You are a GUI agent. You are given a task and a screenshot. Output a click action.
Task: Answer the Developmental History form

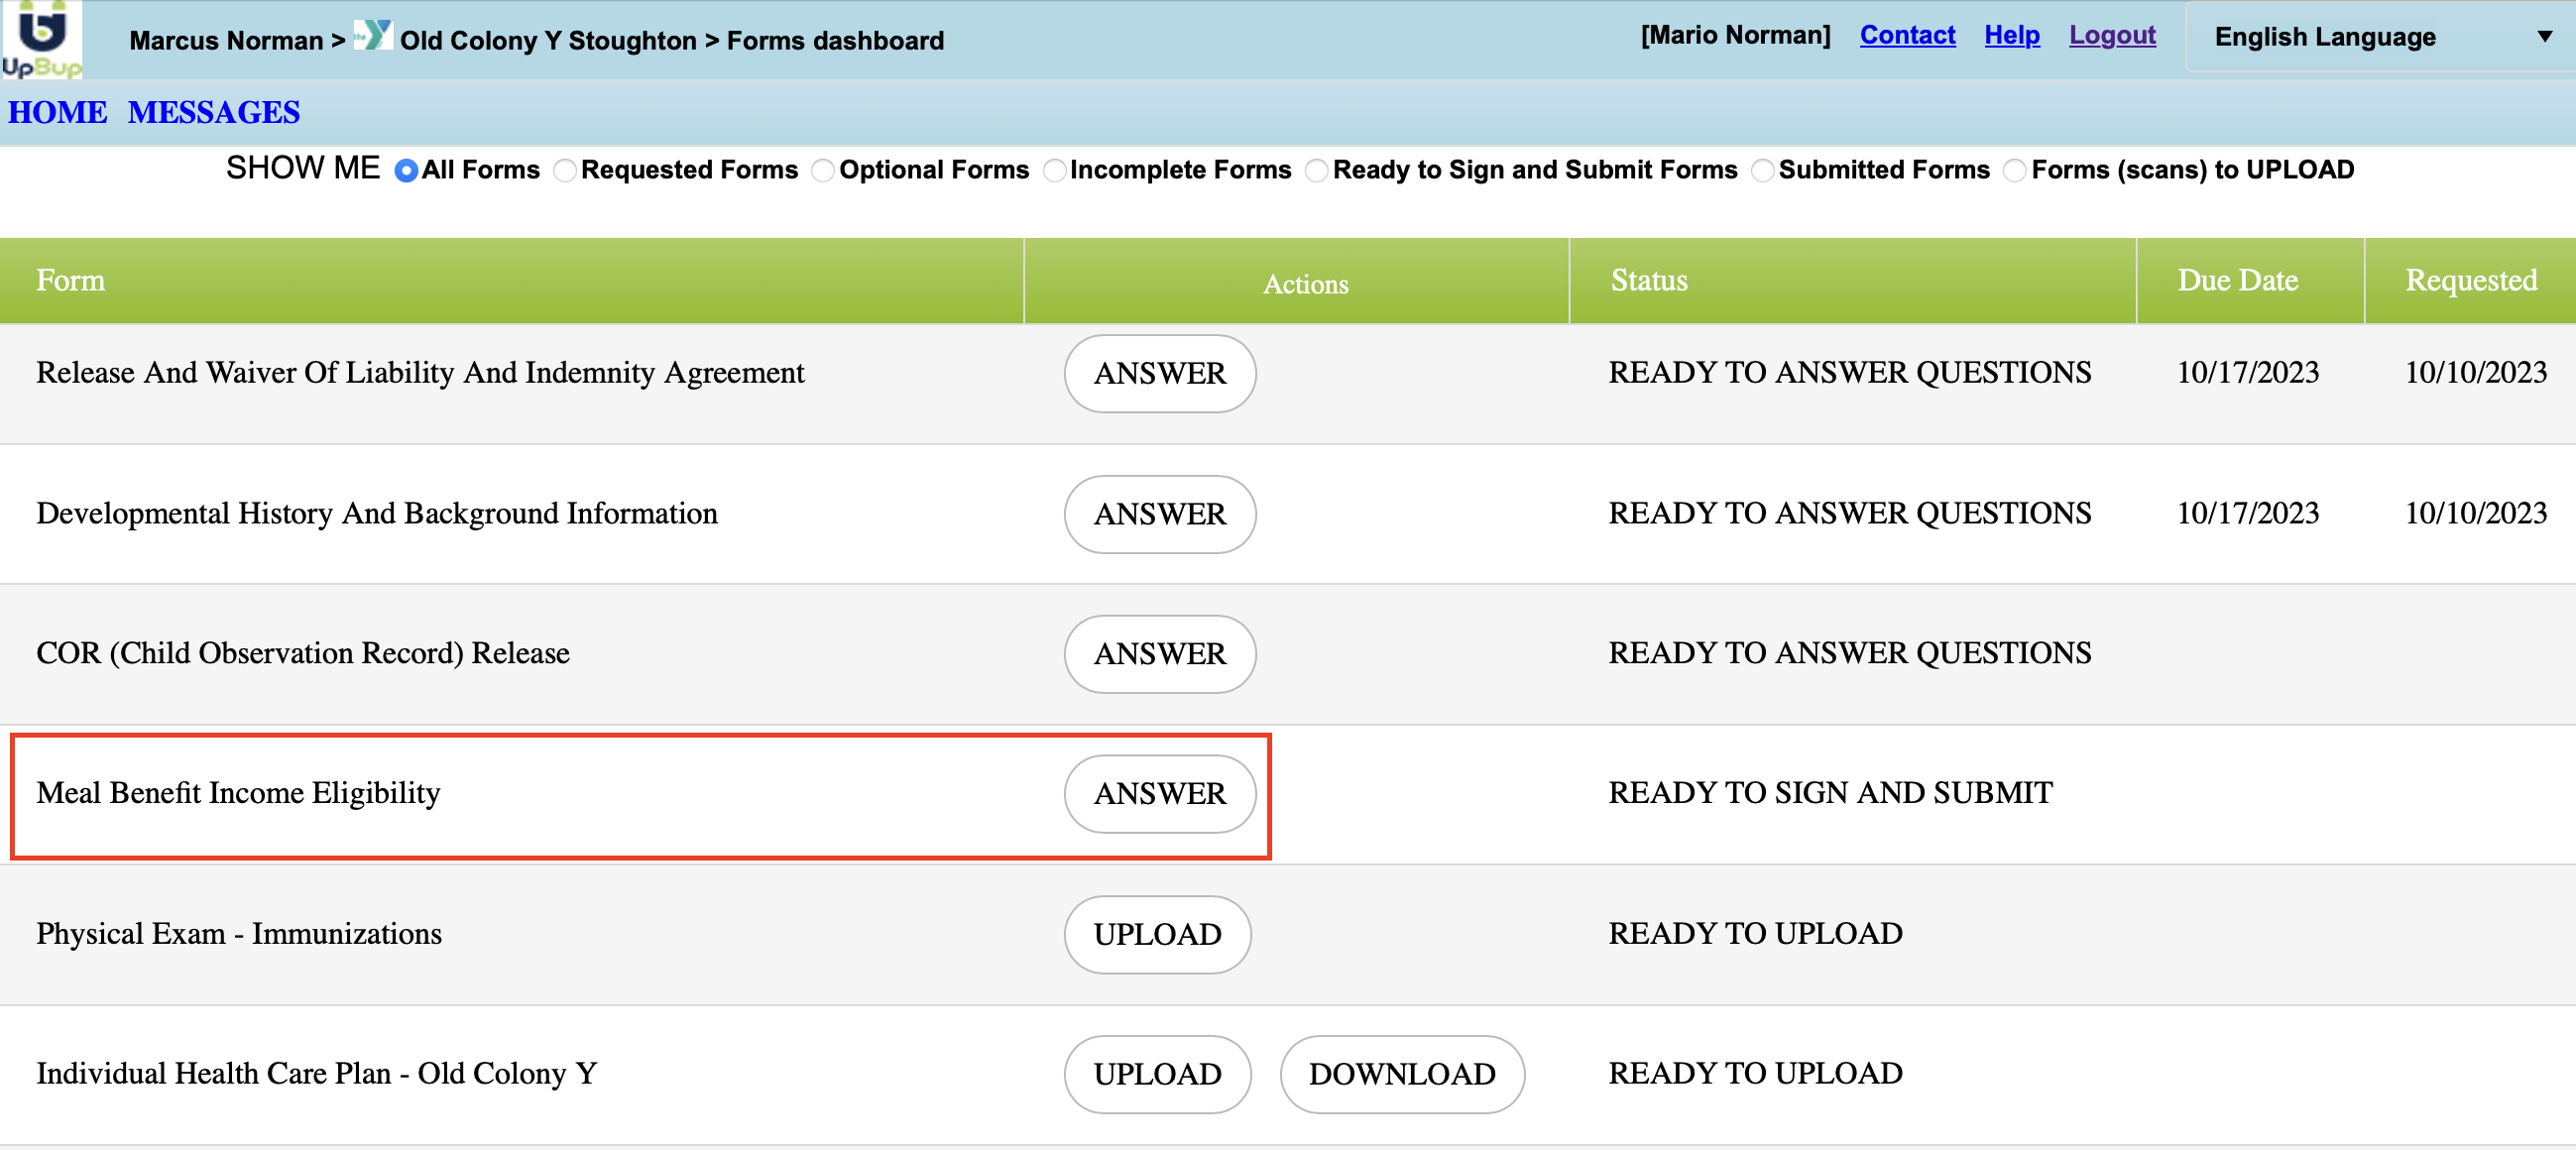point(1159,514)
